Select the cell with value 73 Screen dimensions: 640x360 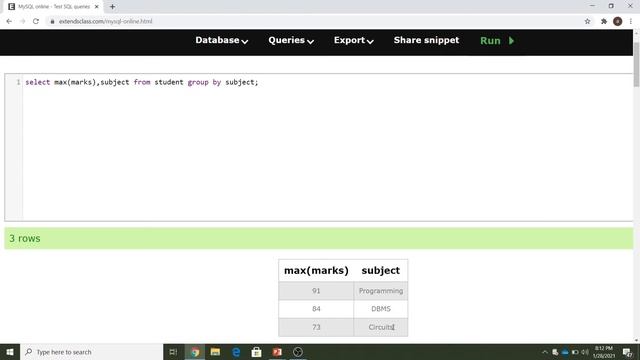pos(316,327)
